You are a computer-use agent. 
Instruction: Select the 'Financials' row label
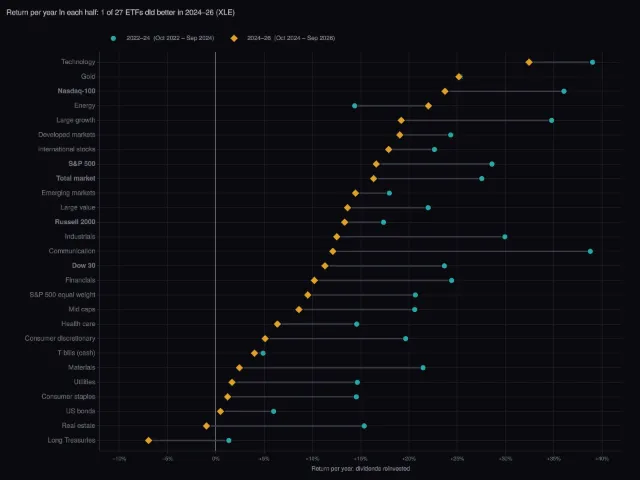[x=80, y=280]
